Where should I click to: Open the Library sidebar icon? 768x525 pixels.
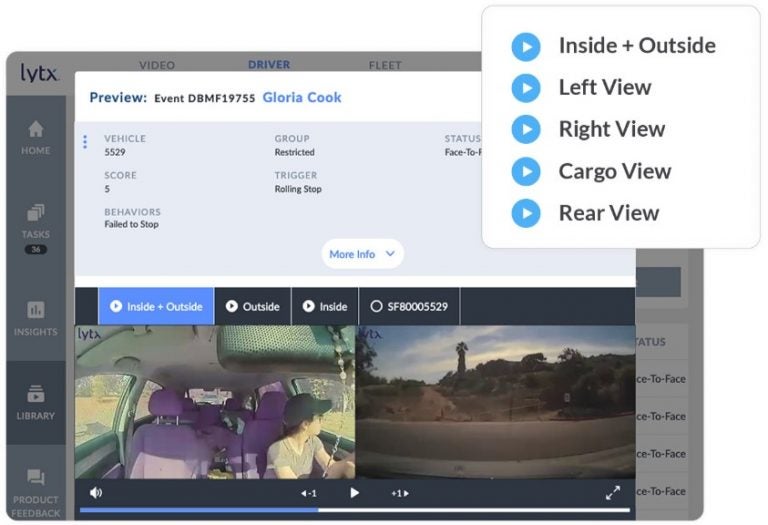tap(36, 394)
